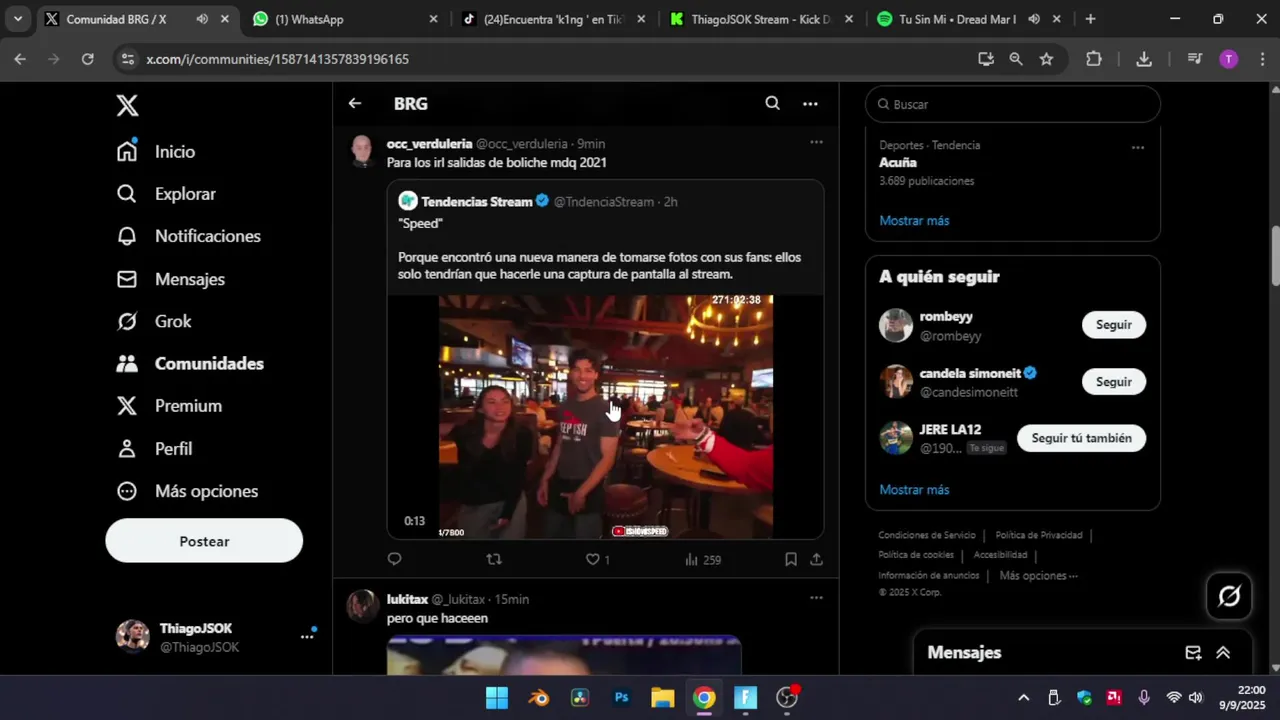1280x720 pixels.
Task: Repost occ_verduleria post
Action: pos(493,560)
